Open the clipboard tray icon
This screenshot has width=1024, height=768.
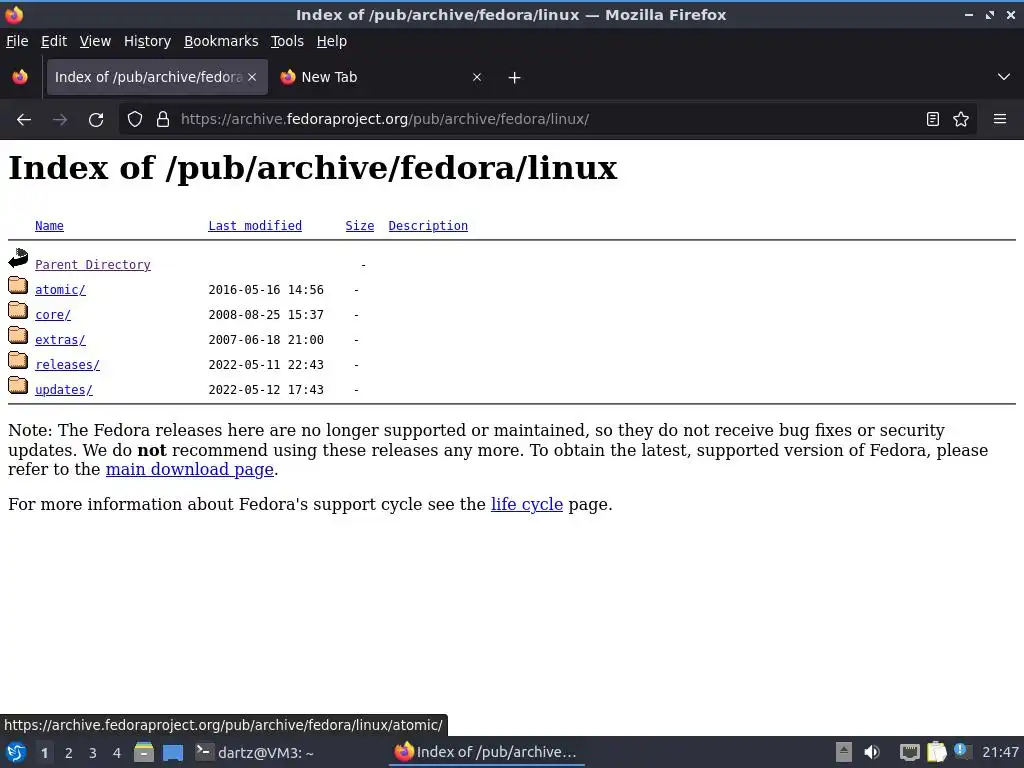pyautogui.click(x=936, y=752)
